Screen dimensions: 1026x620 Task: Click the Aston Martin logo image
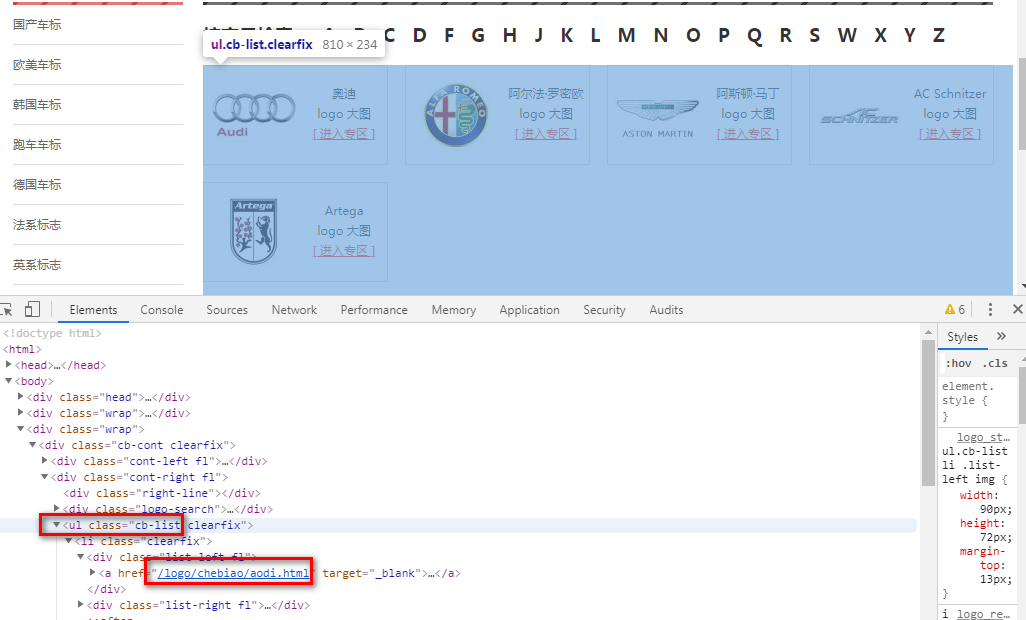(658, 118)
